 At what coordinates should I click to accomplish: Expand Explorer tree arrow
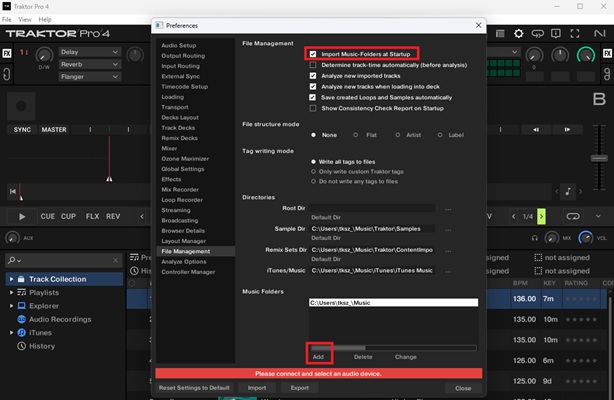pos(11,306)
